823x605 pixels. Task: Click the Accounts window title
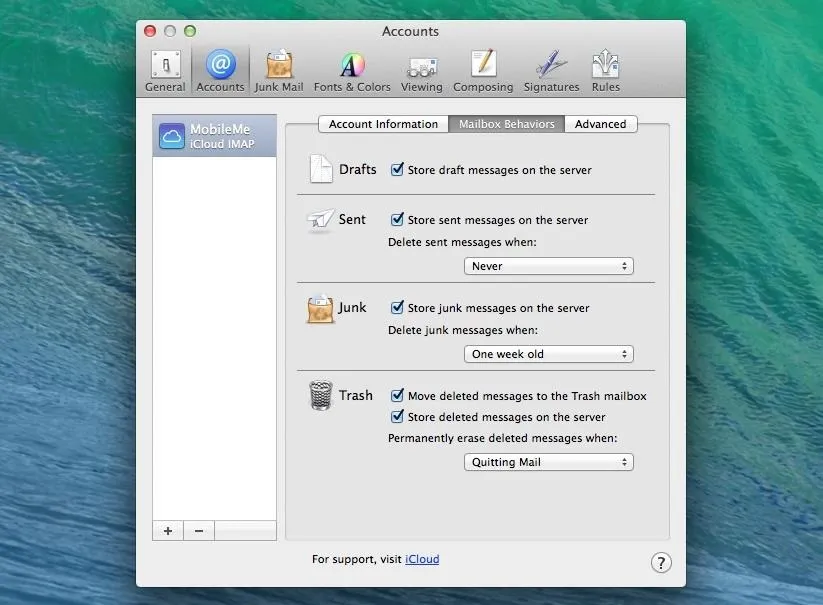click(410, 31)
